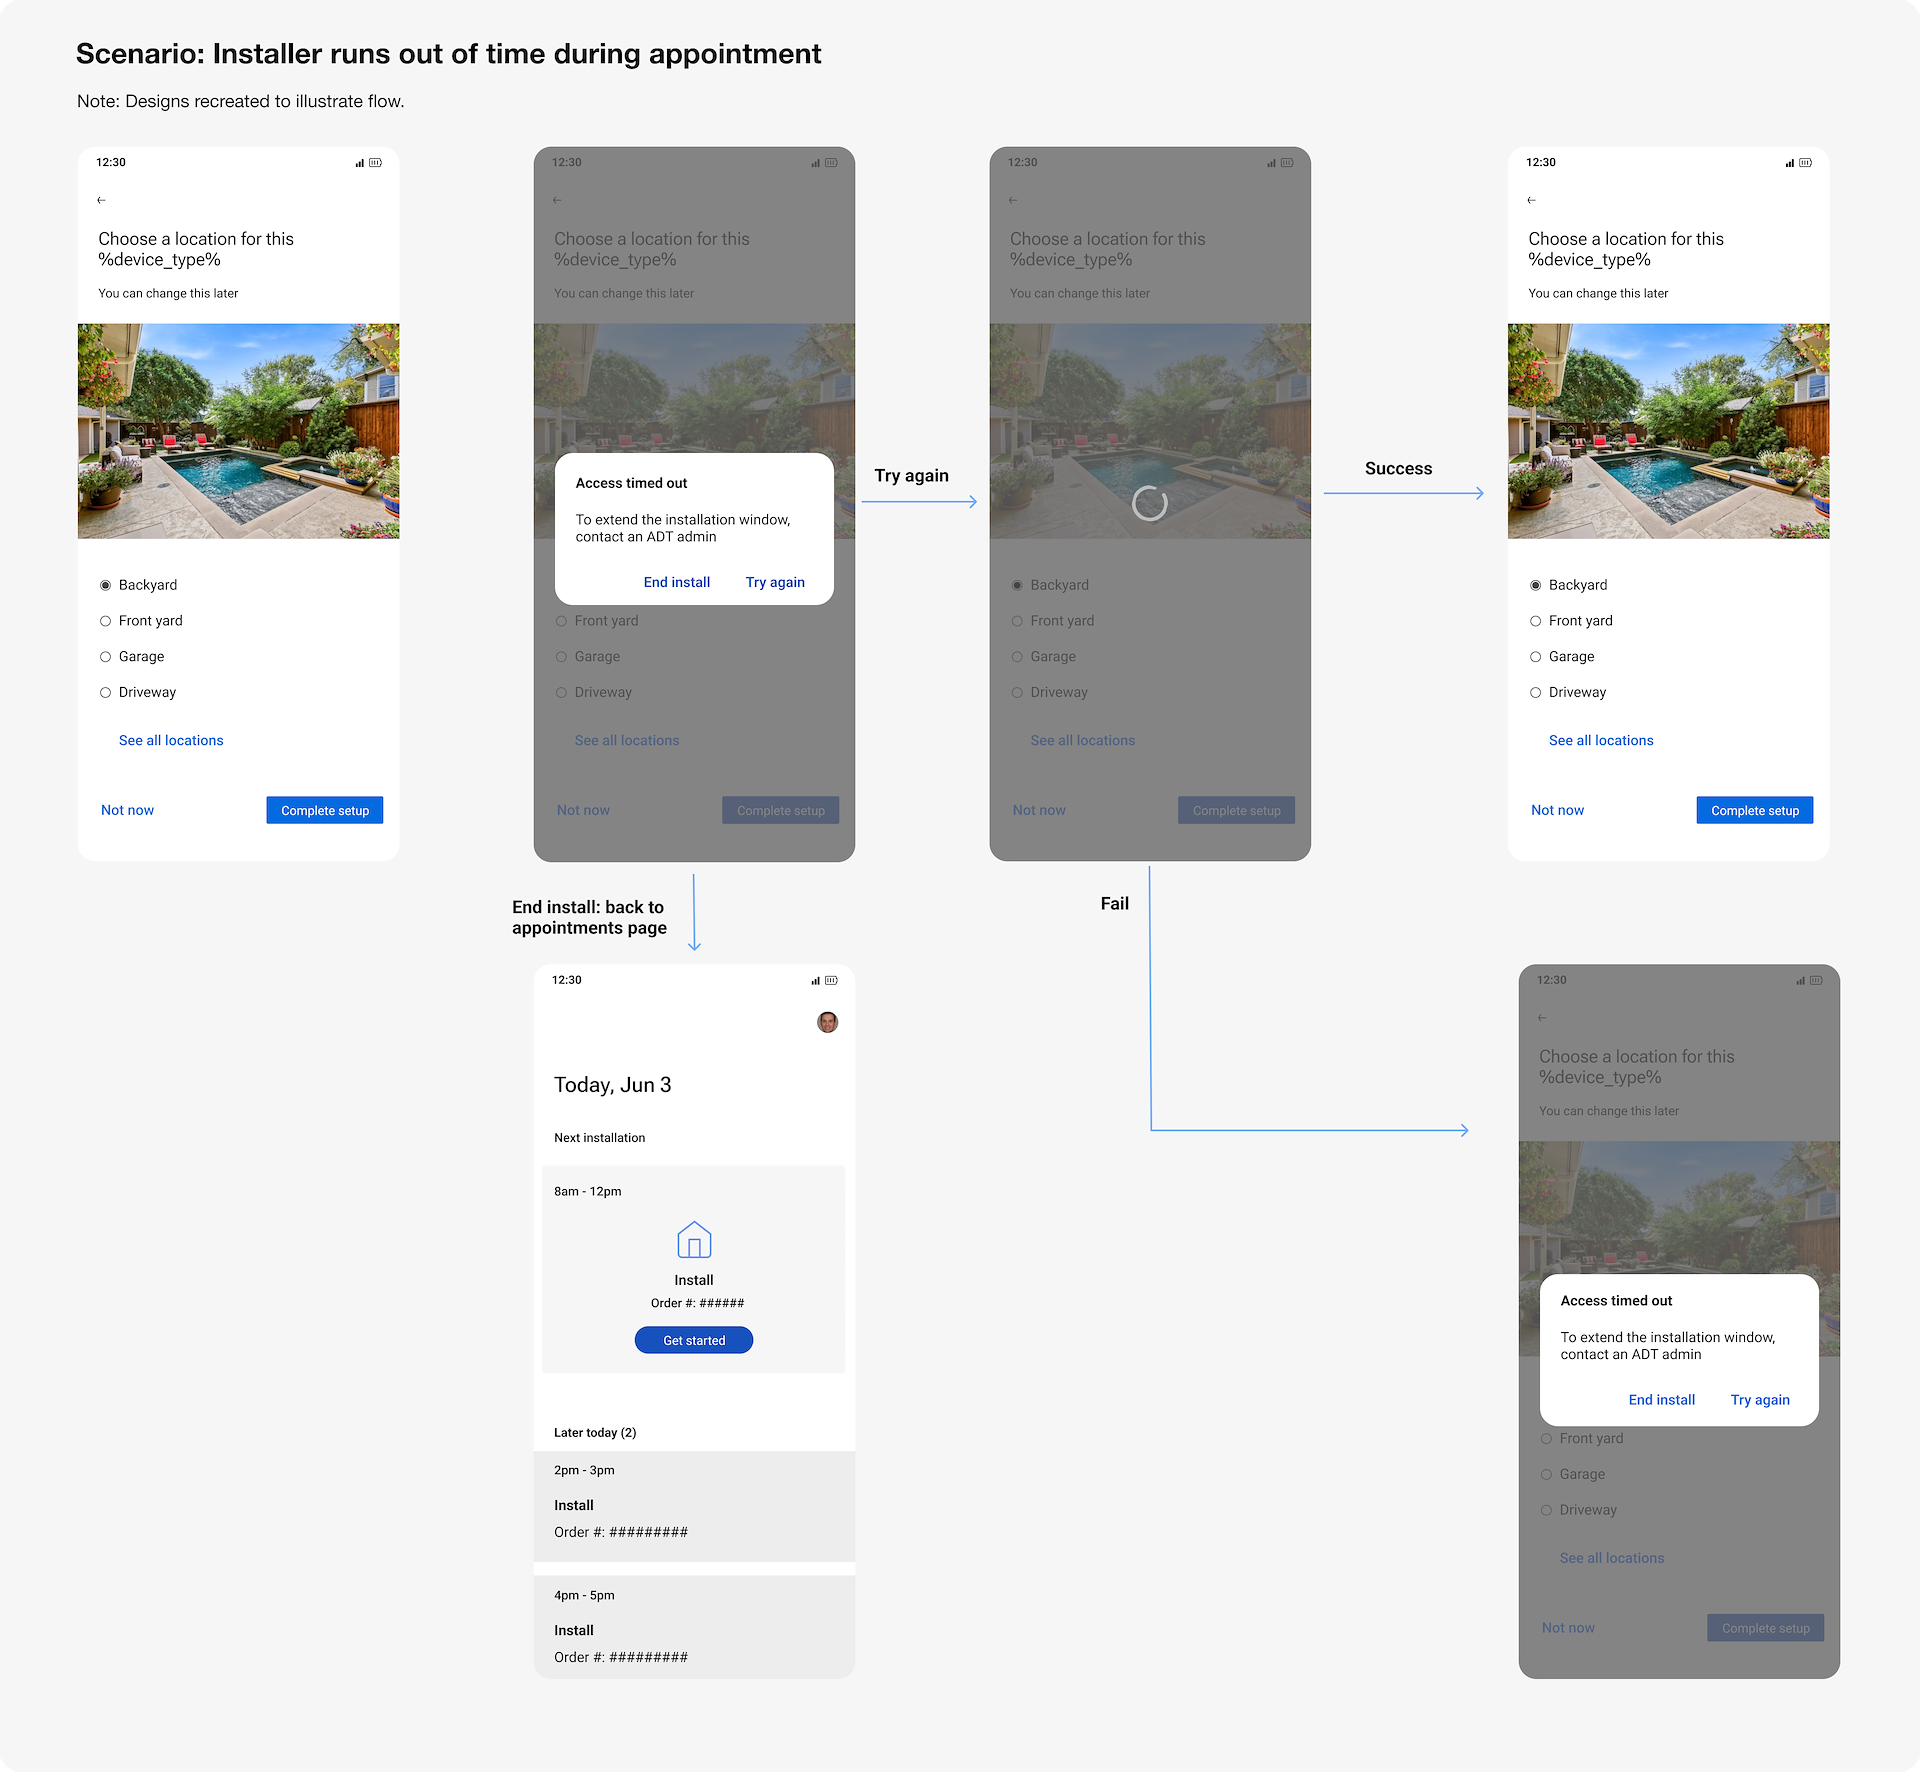The image size is (1920, 1772).
Task: Select Front yard radio on first screen
Action: click(x=141, y=621)
